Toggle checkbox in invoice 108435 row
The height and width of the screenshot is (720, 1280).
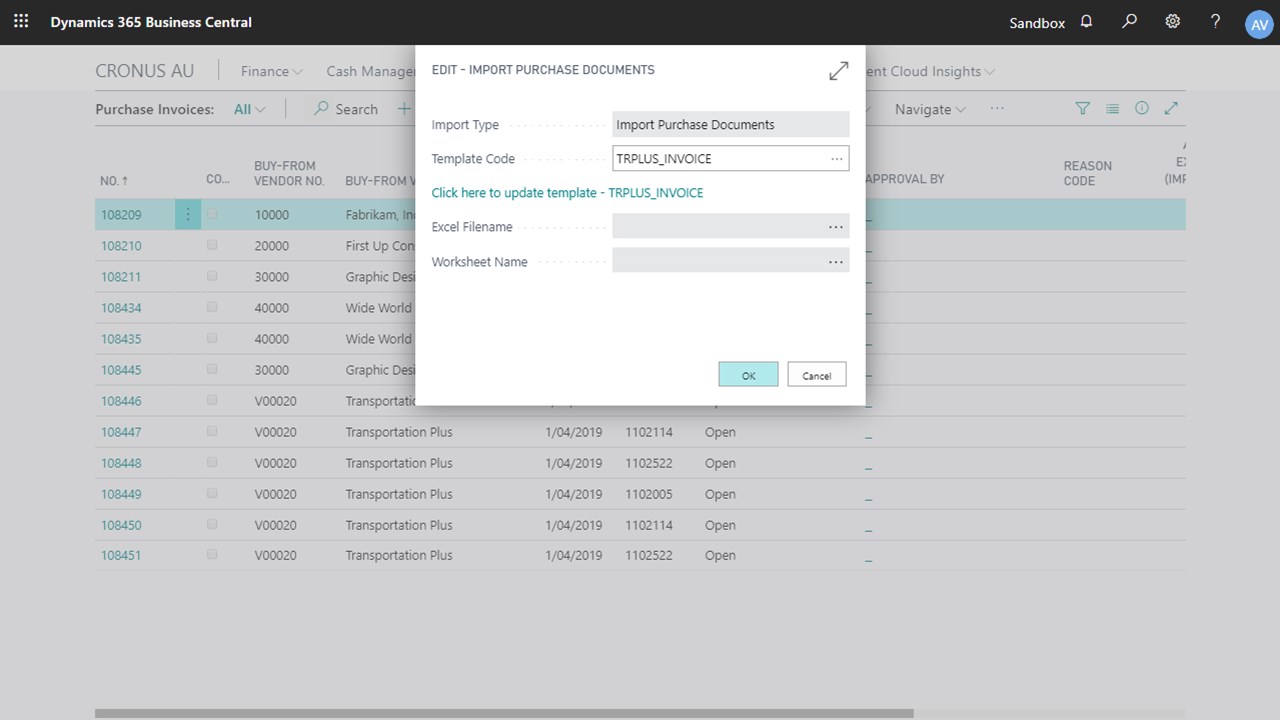click(212, 338)
